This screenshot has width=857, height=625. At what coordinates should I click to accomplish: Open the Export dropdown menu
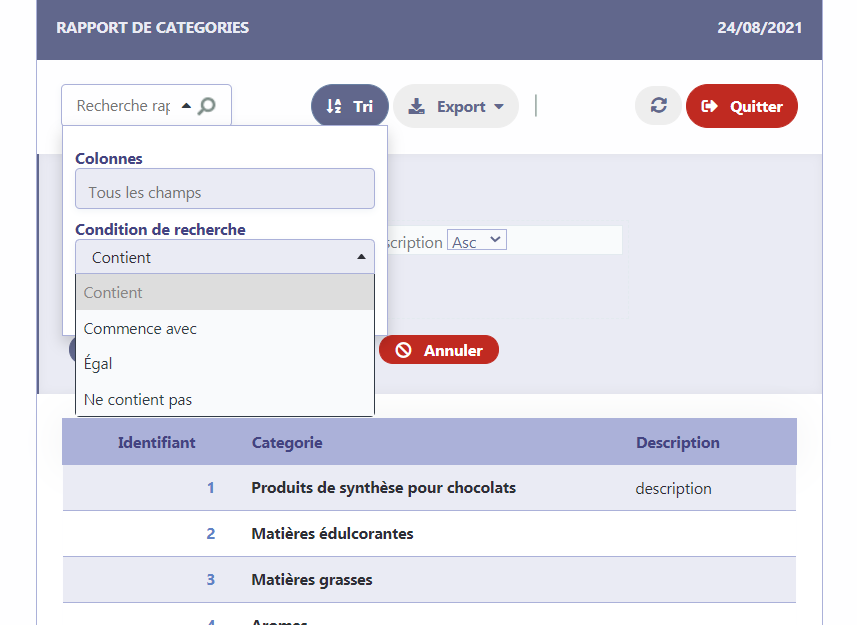click(x=456, y=106)
